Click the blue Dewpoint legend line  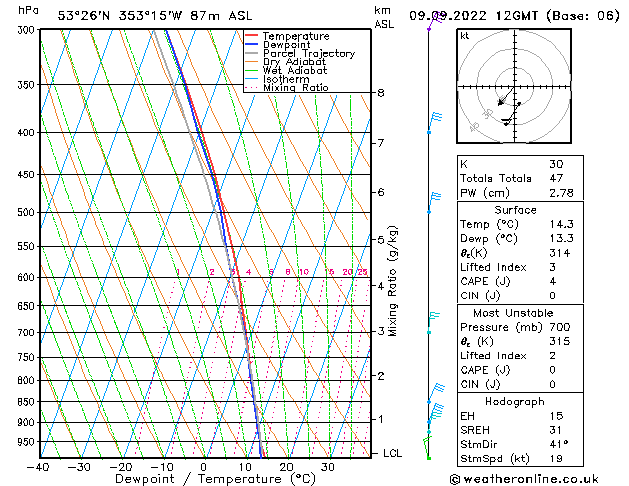[x=252, y=45]
